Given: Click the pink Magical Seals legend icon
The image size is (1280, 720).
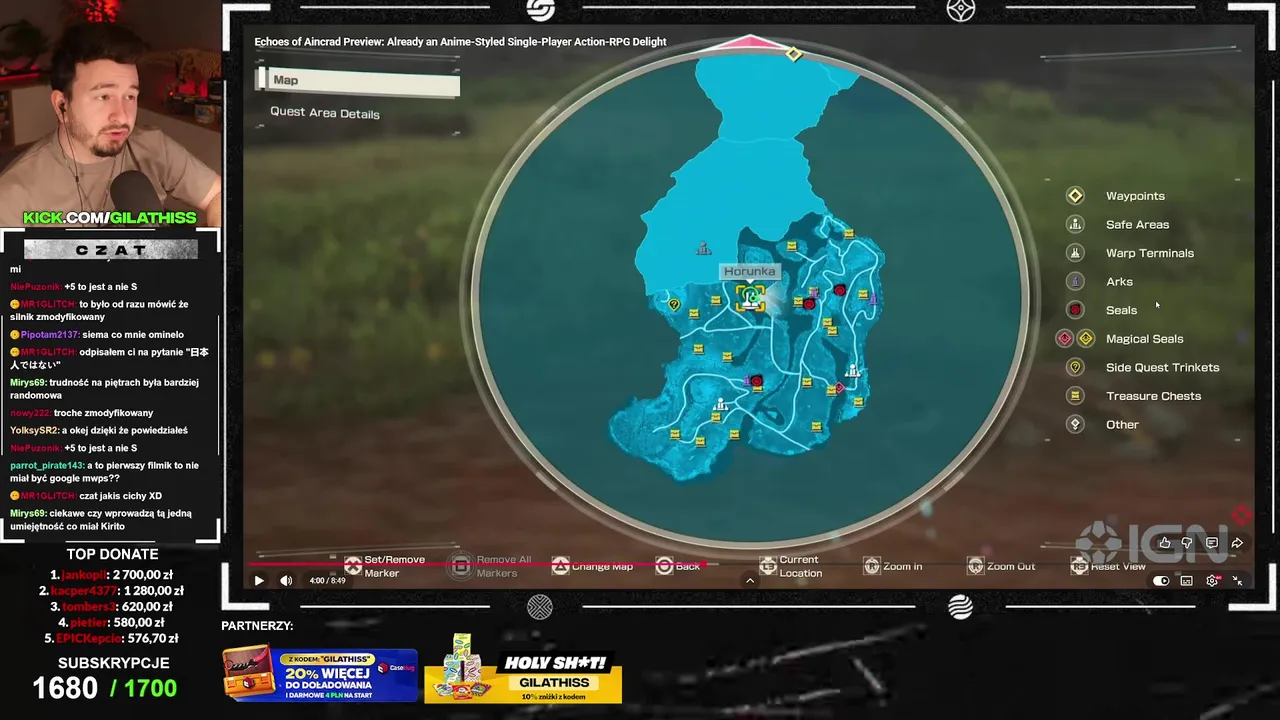Looking at the screenshot, I should coord(1065,339).
